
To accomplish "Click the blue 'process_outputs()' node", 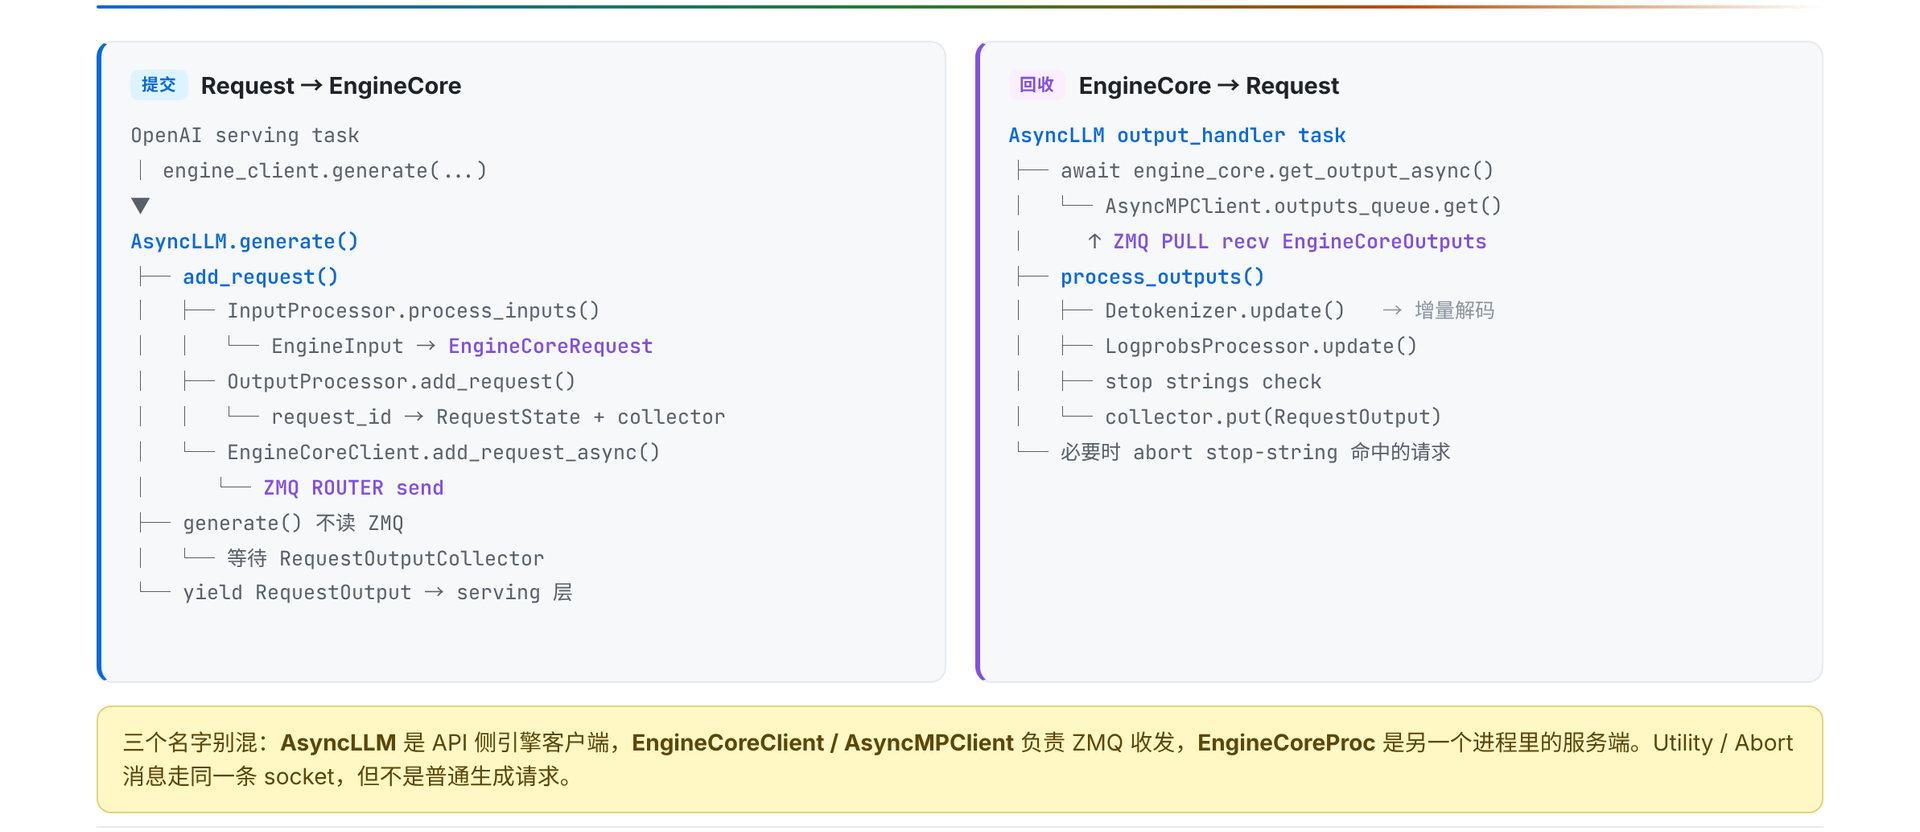I will pyautogui.click(x=1162, y=277).
